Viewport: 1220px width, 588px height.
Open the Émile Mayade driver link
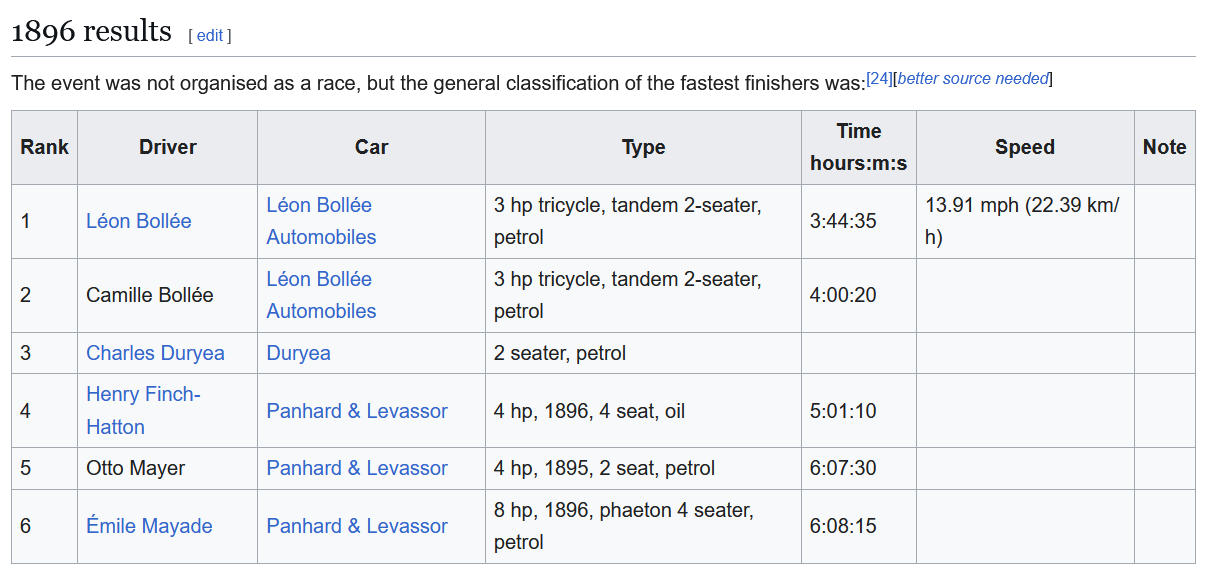tap(149, 526)
